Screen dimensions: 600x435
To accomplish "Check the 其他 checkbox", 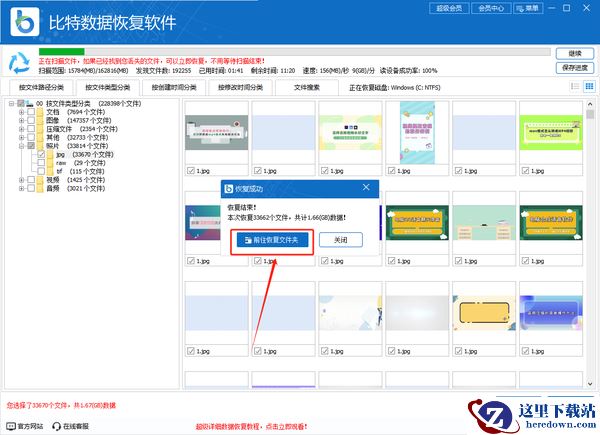I will (31, 137).
